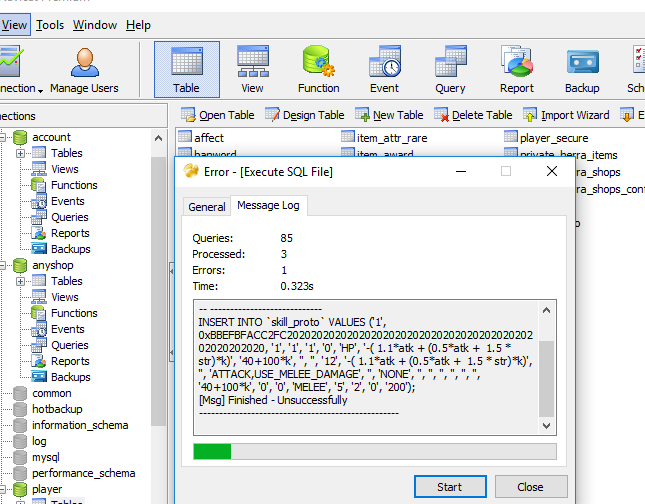645x504 pixels.
Task: Select the account database node
Action: click(x=51, y=137)
